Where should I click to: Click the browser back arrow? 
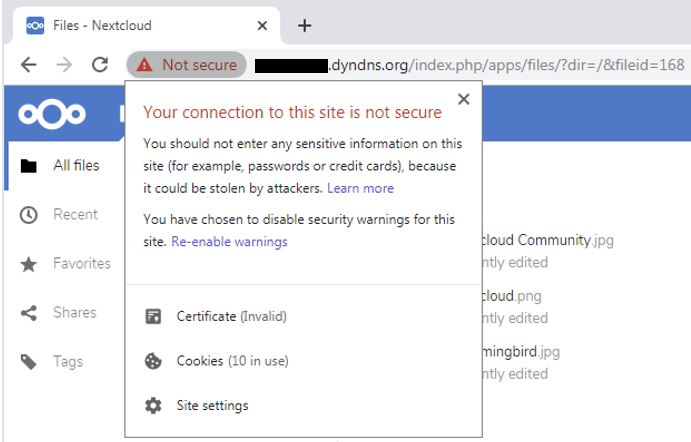point(29,65)
